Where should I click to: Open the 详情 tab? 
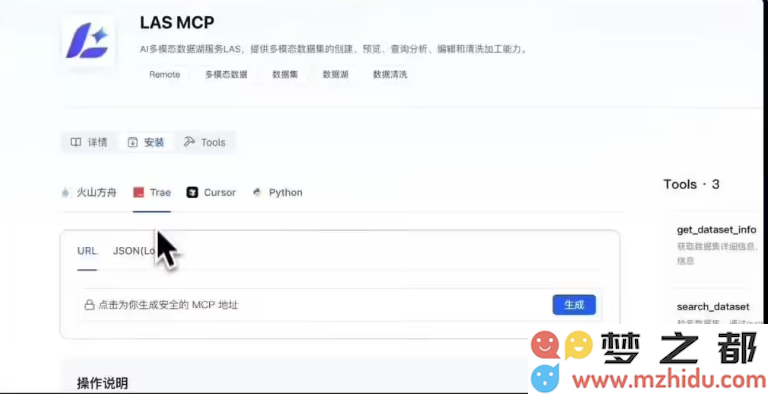point(89,143)
